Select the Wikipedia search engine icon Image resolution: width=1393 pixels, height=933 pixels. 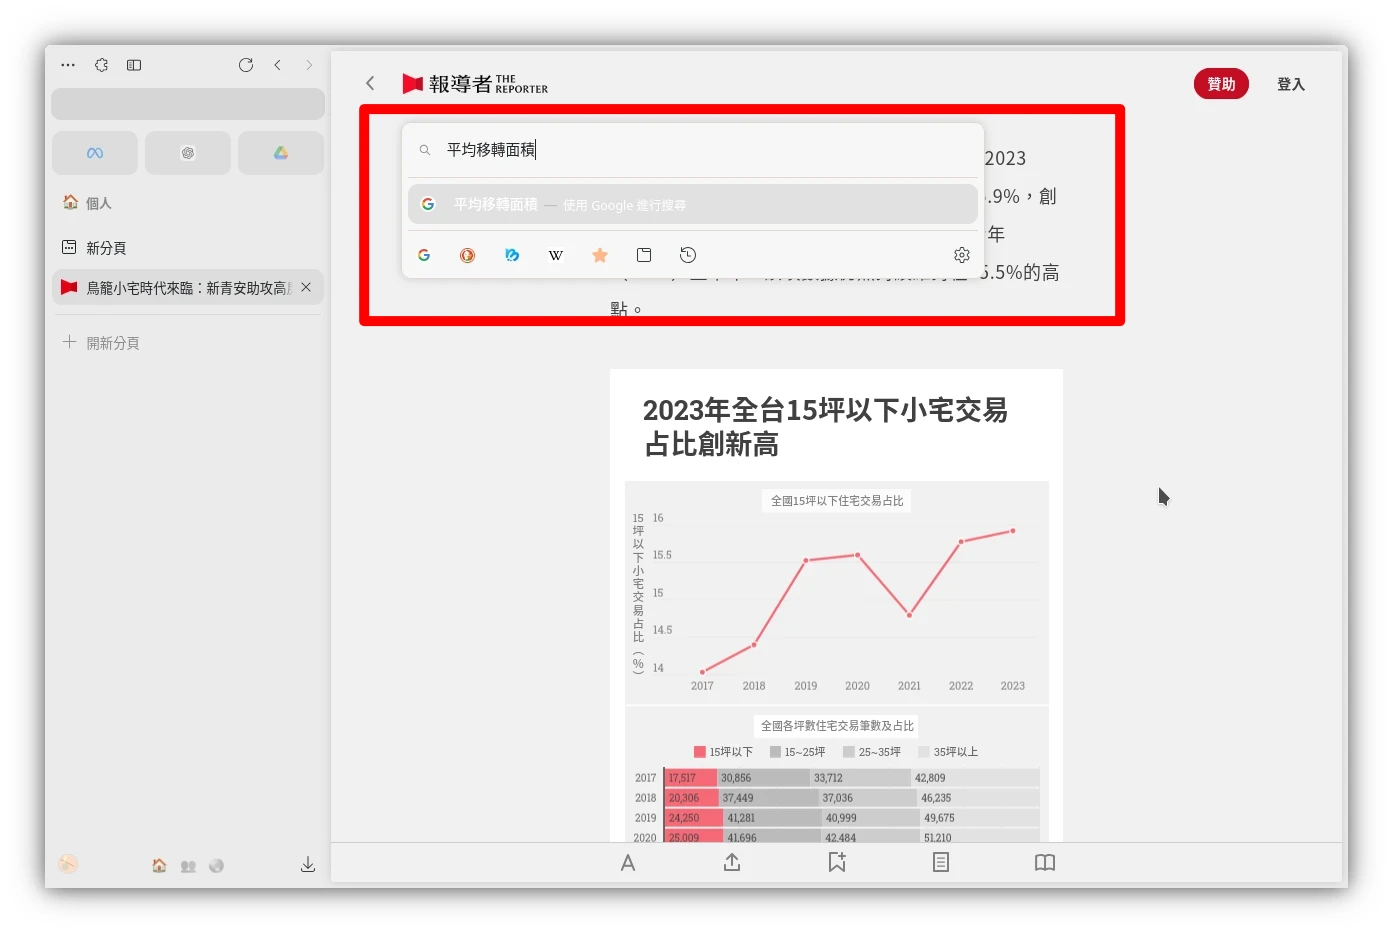tap(556, 255)
